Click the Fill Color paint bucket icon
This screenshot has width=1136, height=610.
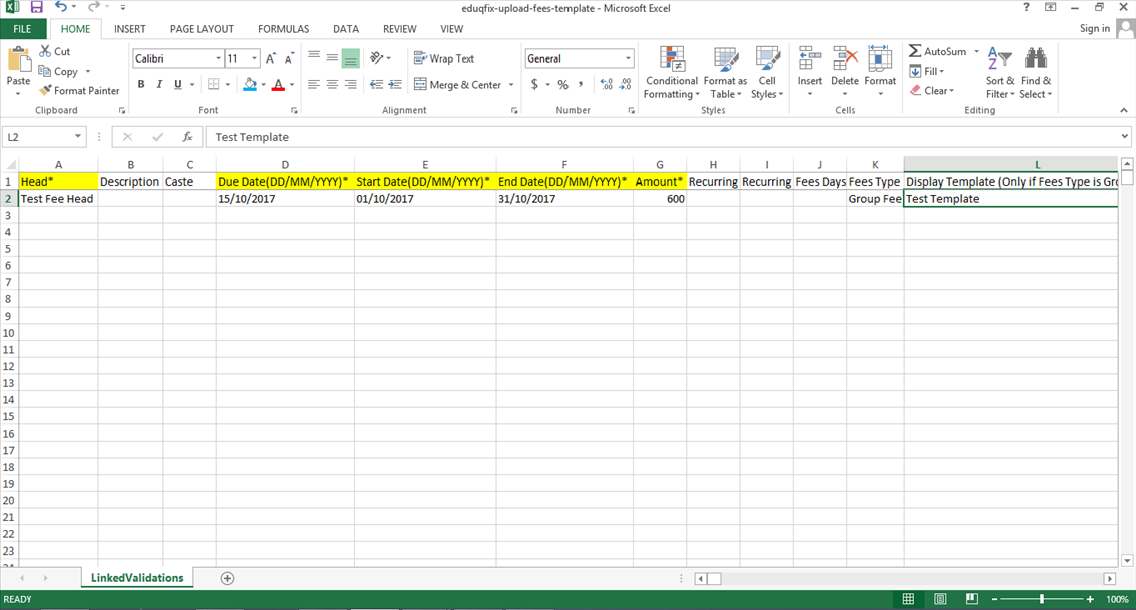click(x=250, y=84)
